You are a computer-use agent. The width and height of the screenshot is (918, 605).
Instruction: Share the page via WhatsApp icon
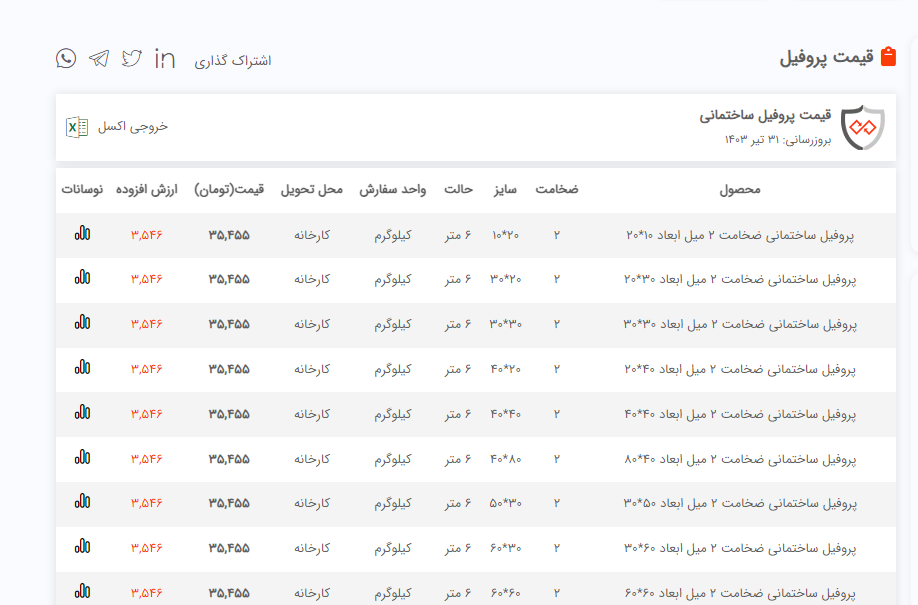tap(66, 58)
